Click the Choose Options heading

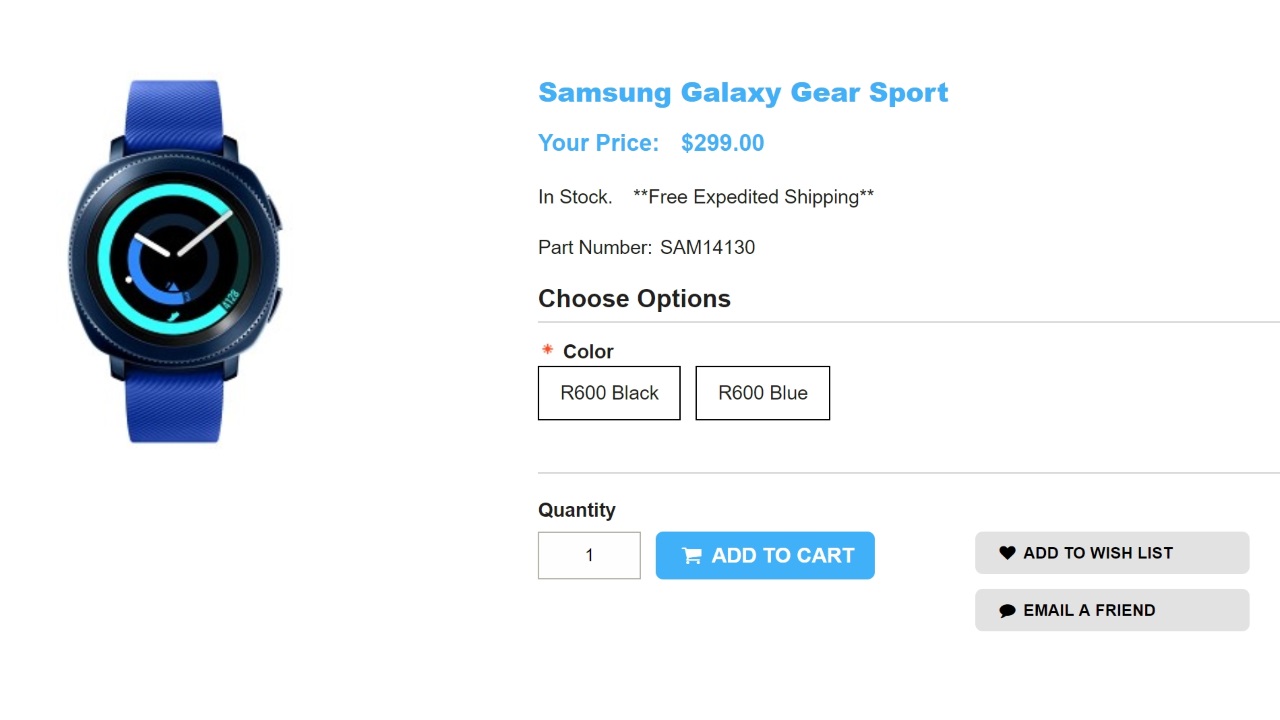tap(634, 299)
